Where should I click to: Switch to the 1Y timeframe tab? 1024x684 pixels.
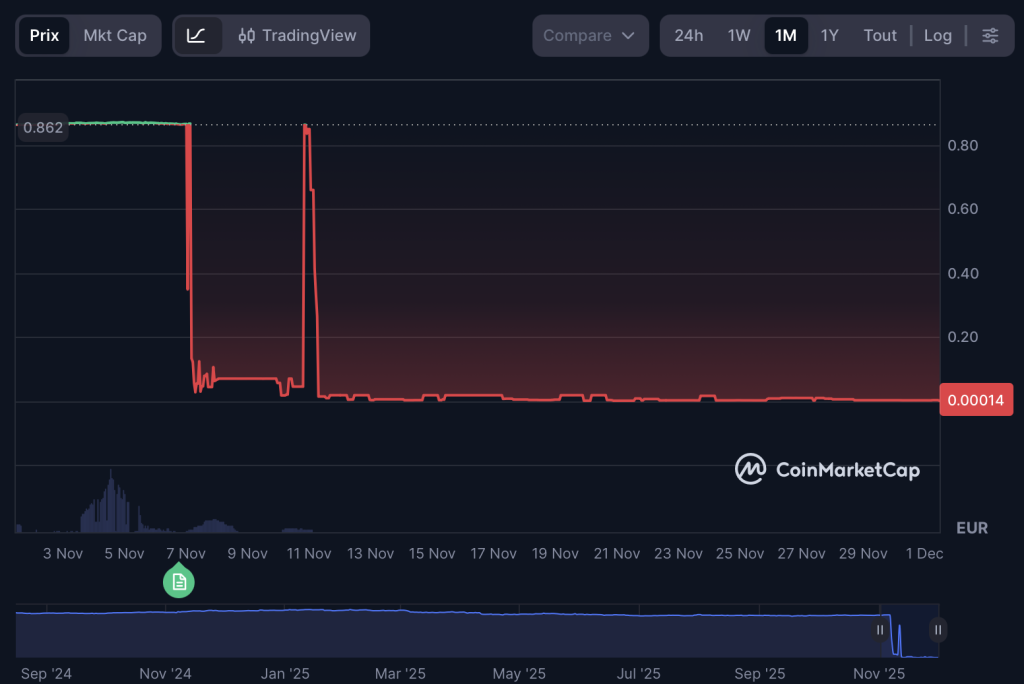tap(830, 35)
